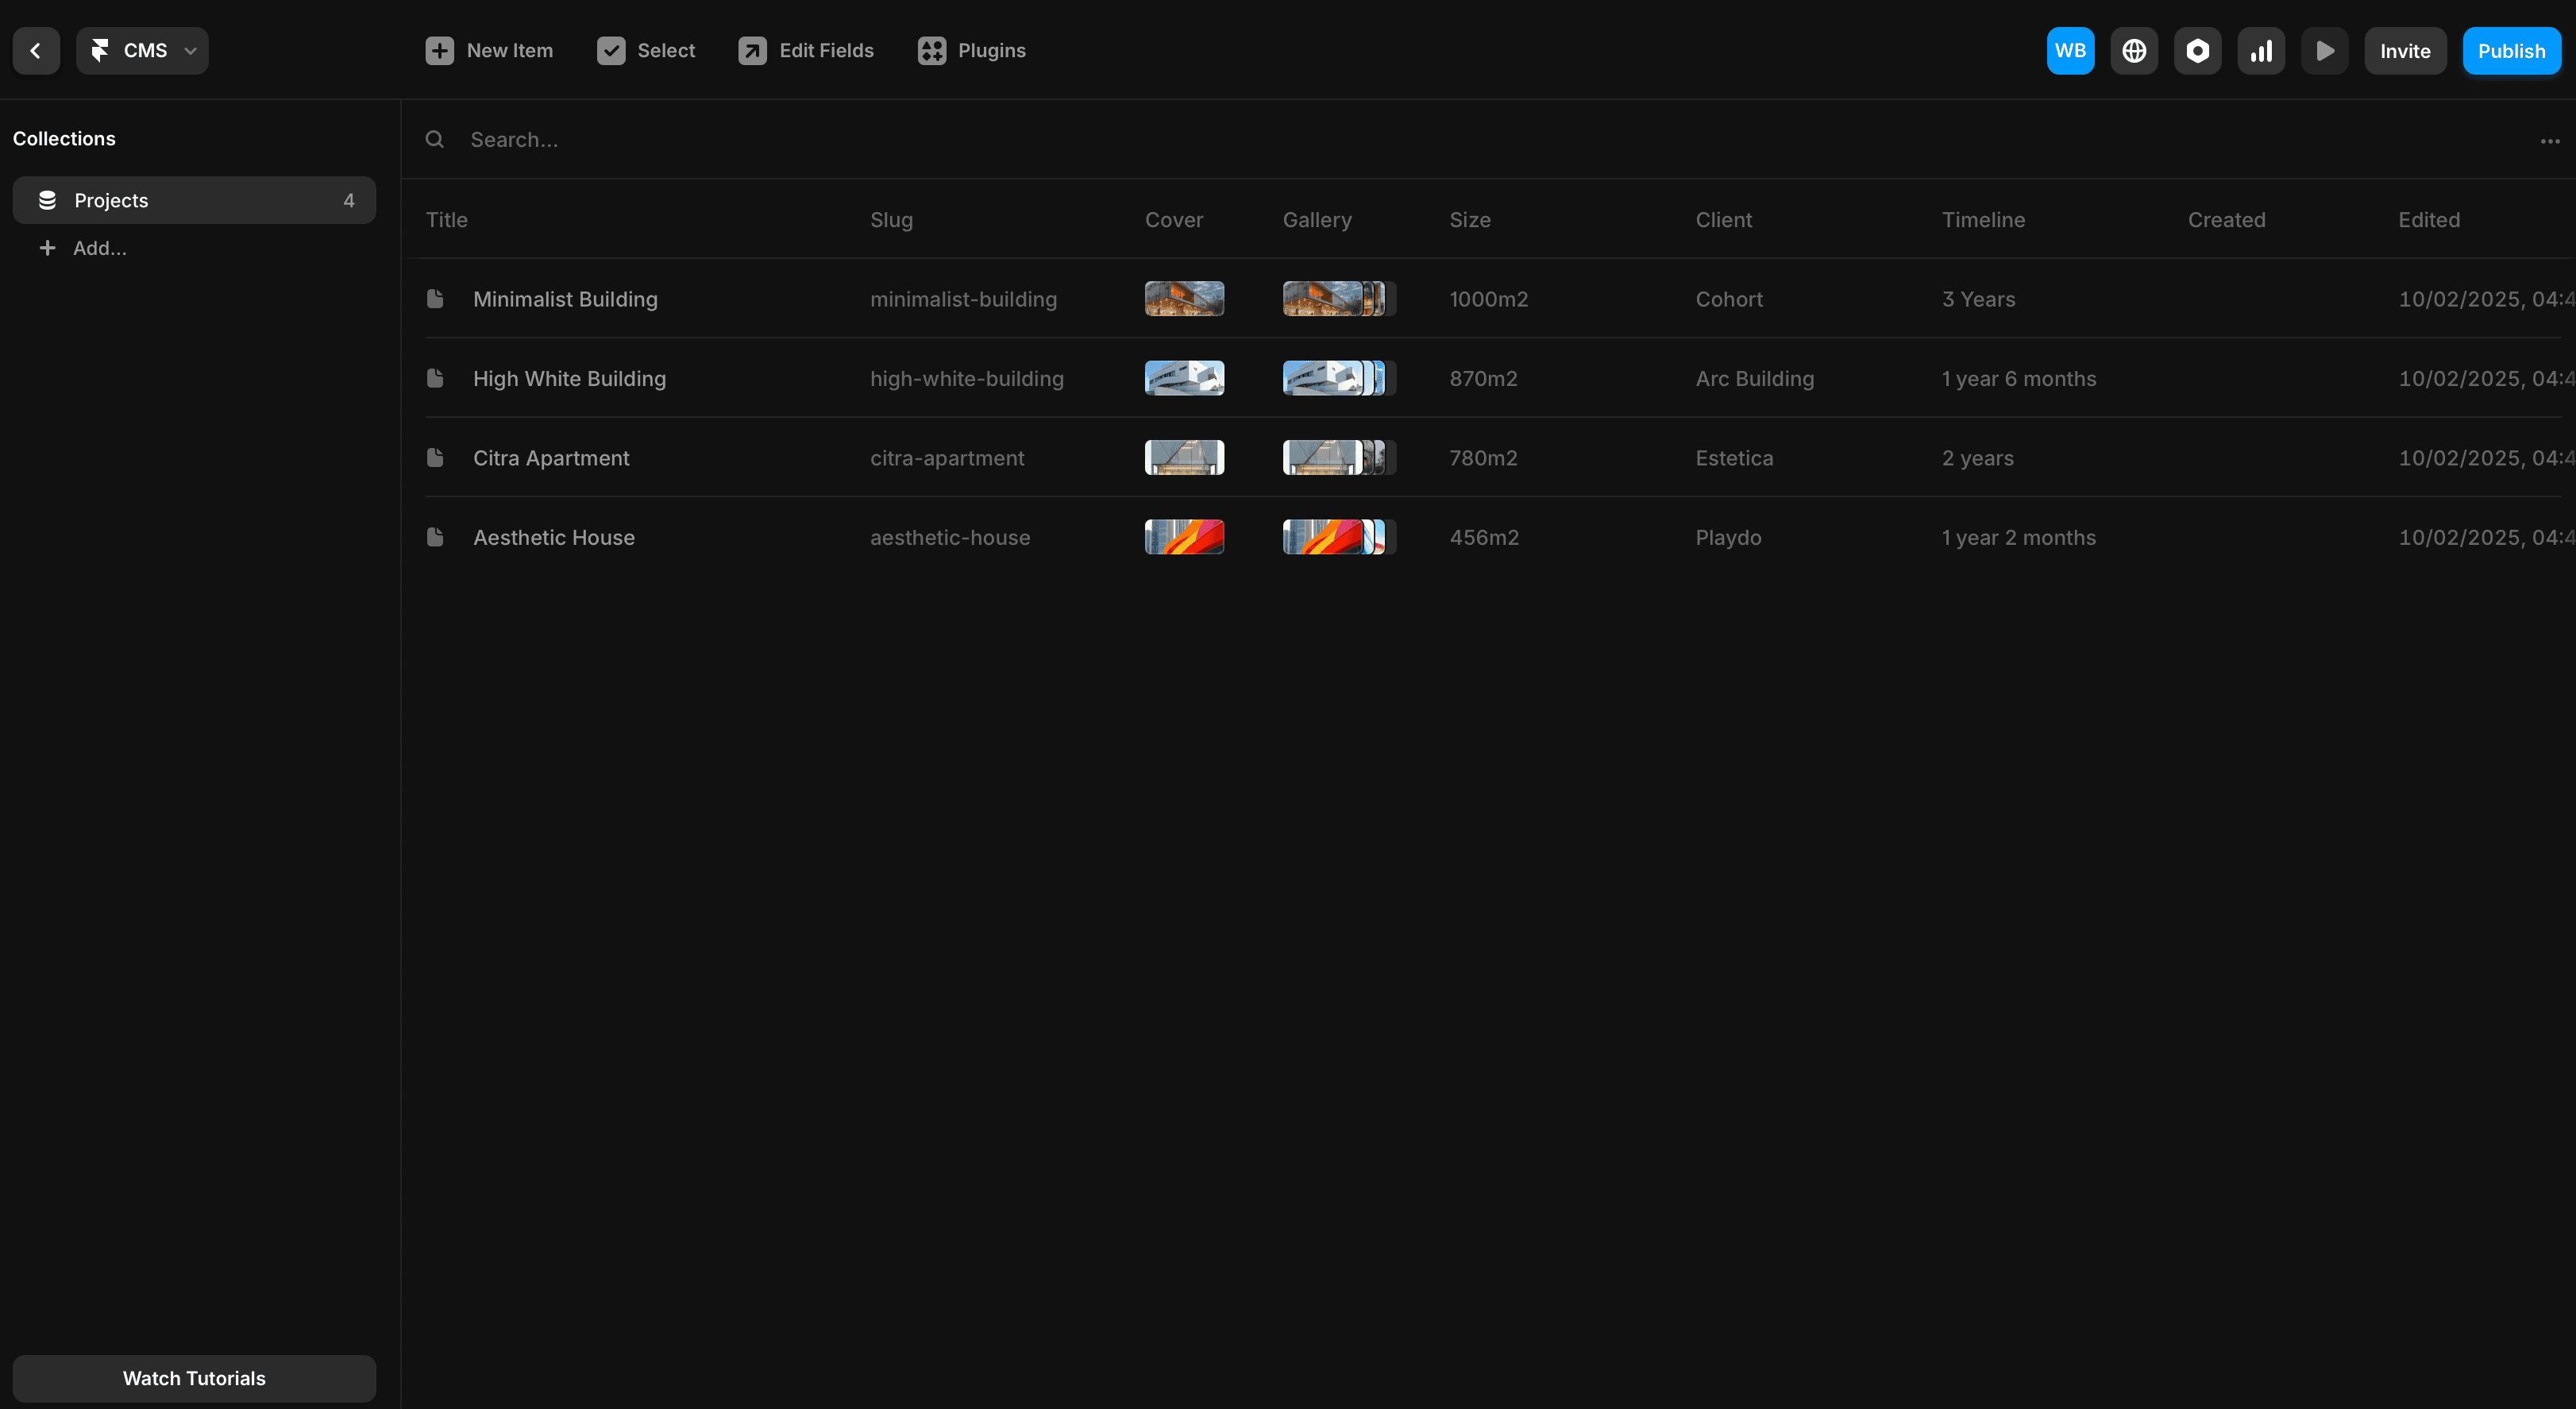Click the Projects database stack icon
The height and width of the screenshot is (1409, 2576).
pos(47,200)
